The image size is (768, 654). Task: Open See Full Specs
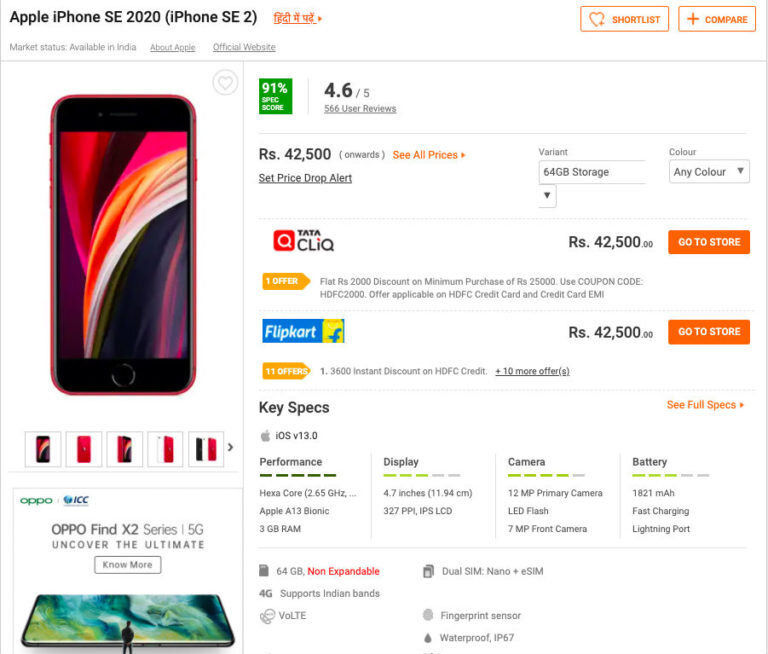click(705, 405)
